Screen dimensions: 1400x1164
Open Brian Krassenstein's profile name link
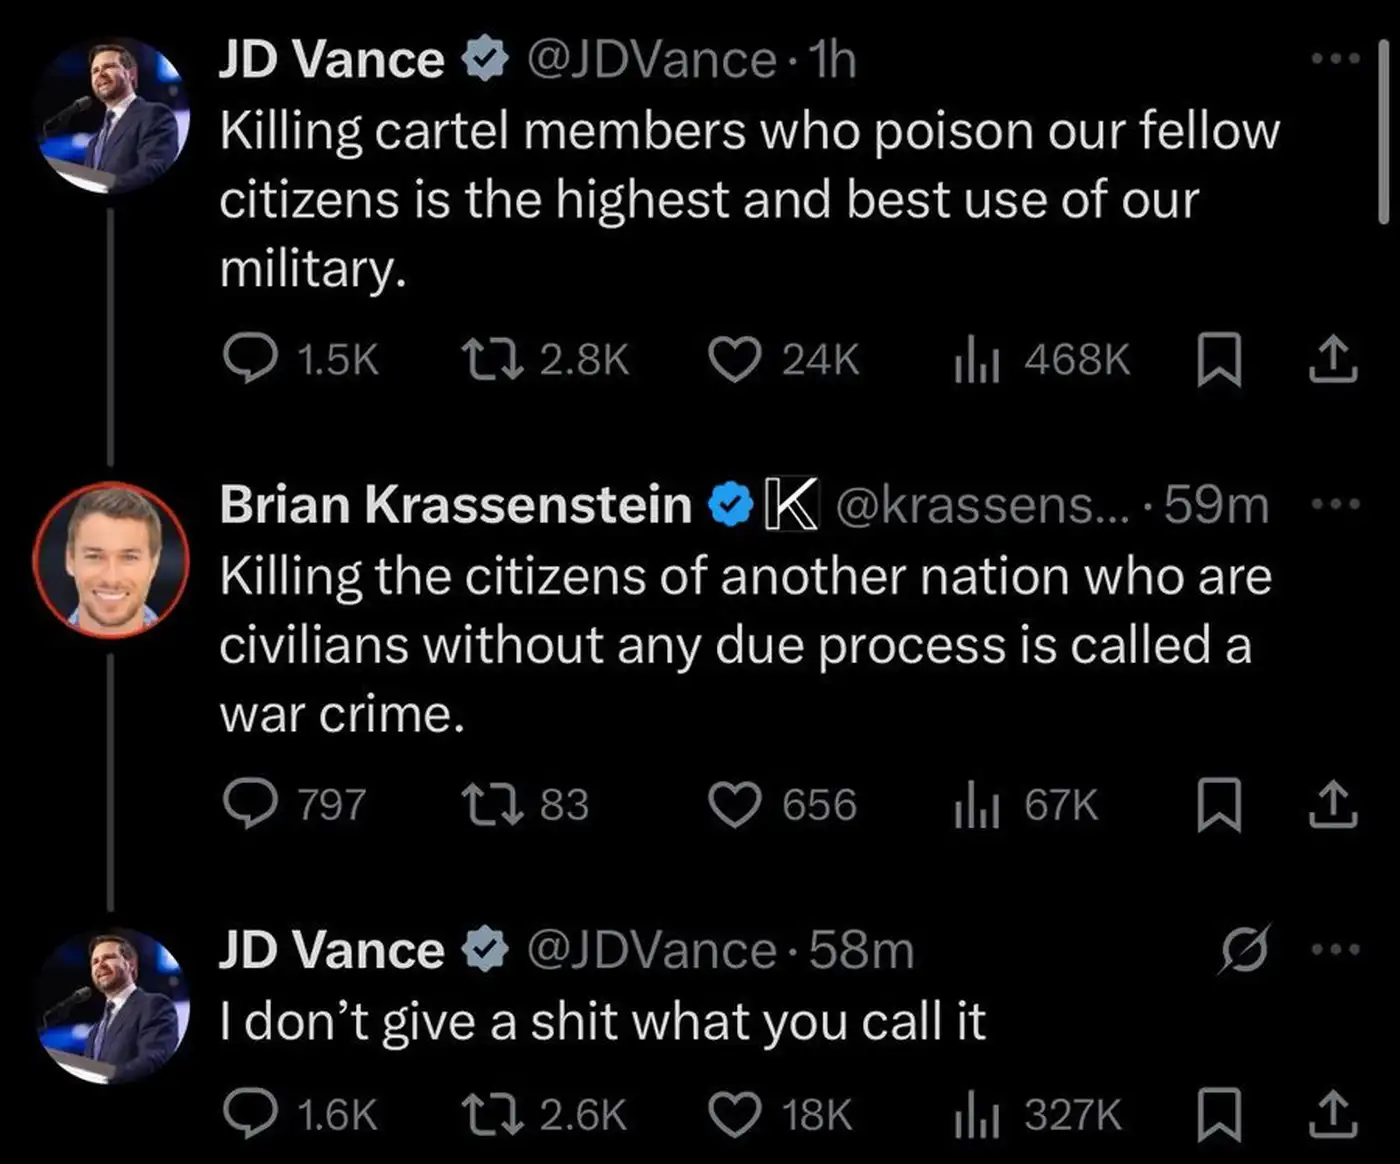tap(455, 504)
